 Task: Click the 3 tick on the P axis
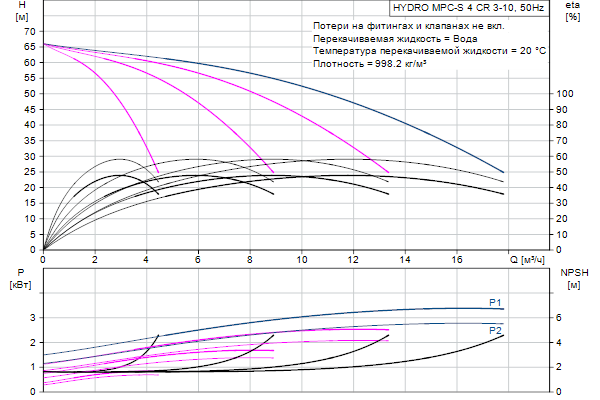coord(33,318)
